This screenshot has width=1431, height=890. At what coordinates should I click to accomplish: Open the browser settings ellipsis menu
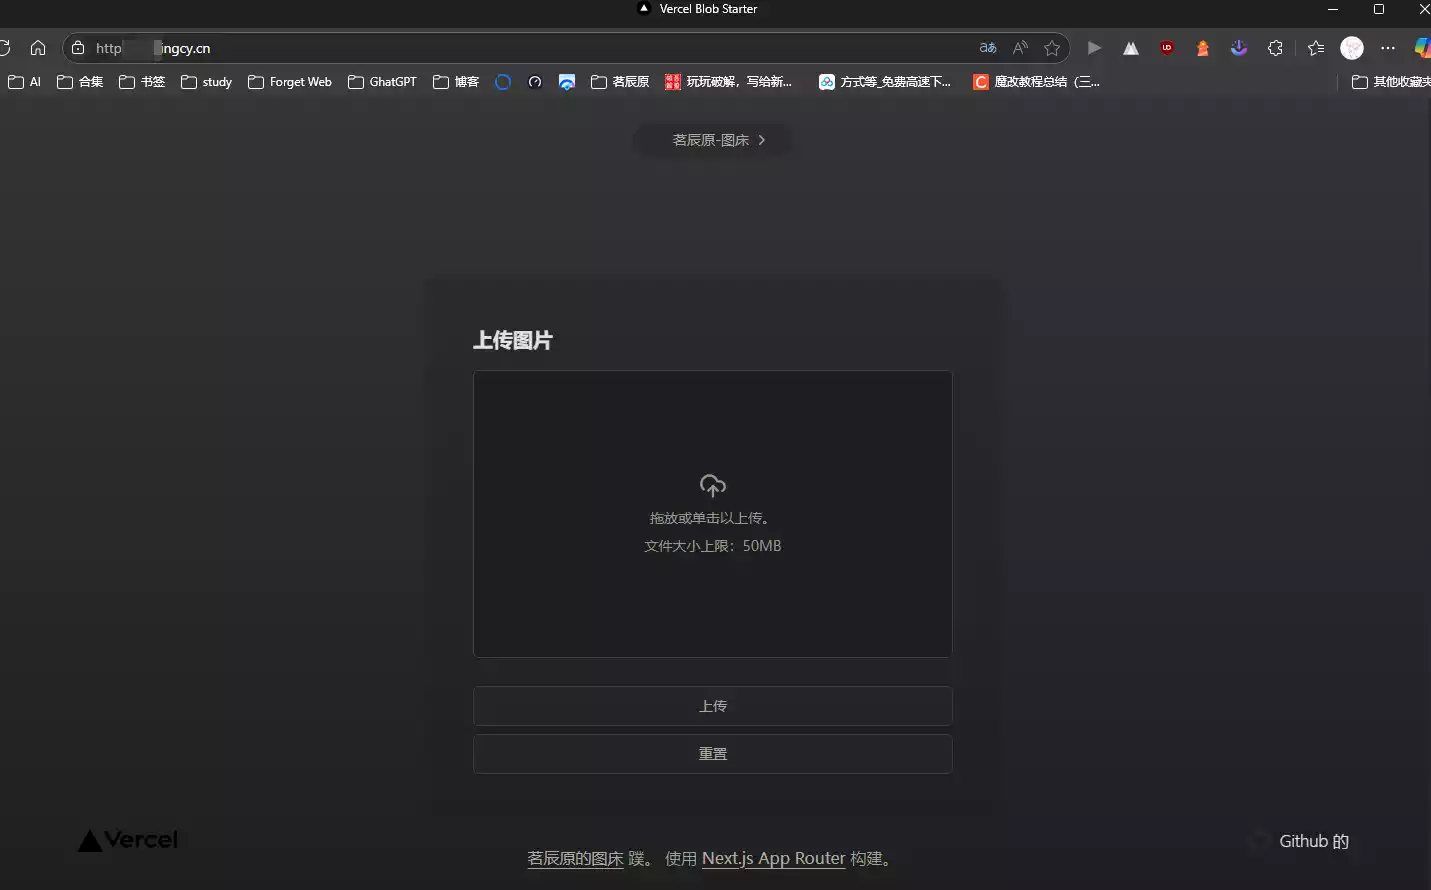(x=1388, y=48)
